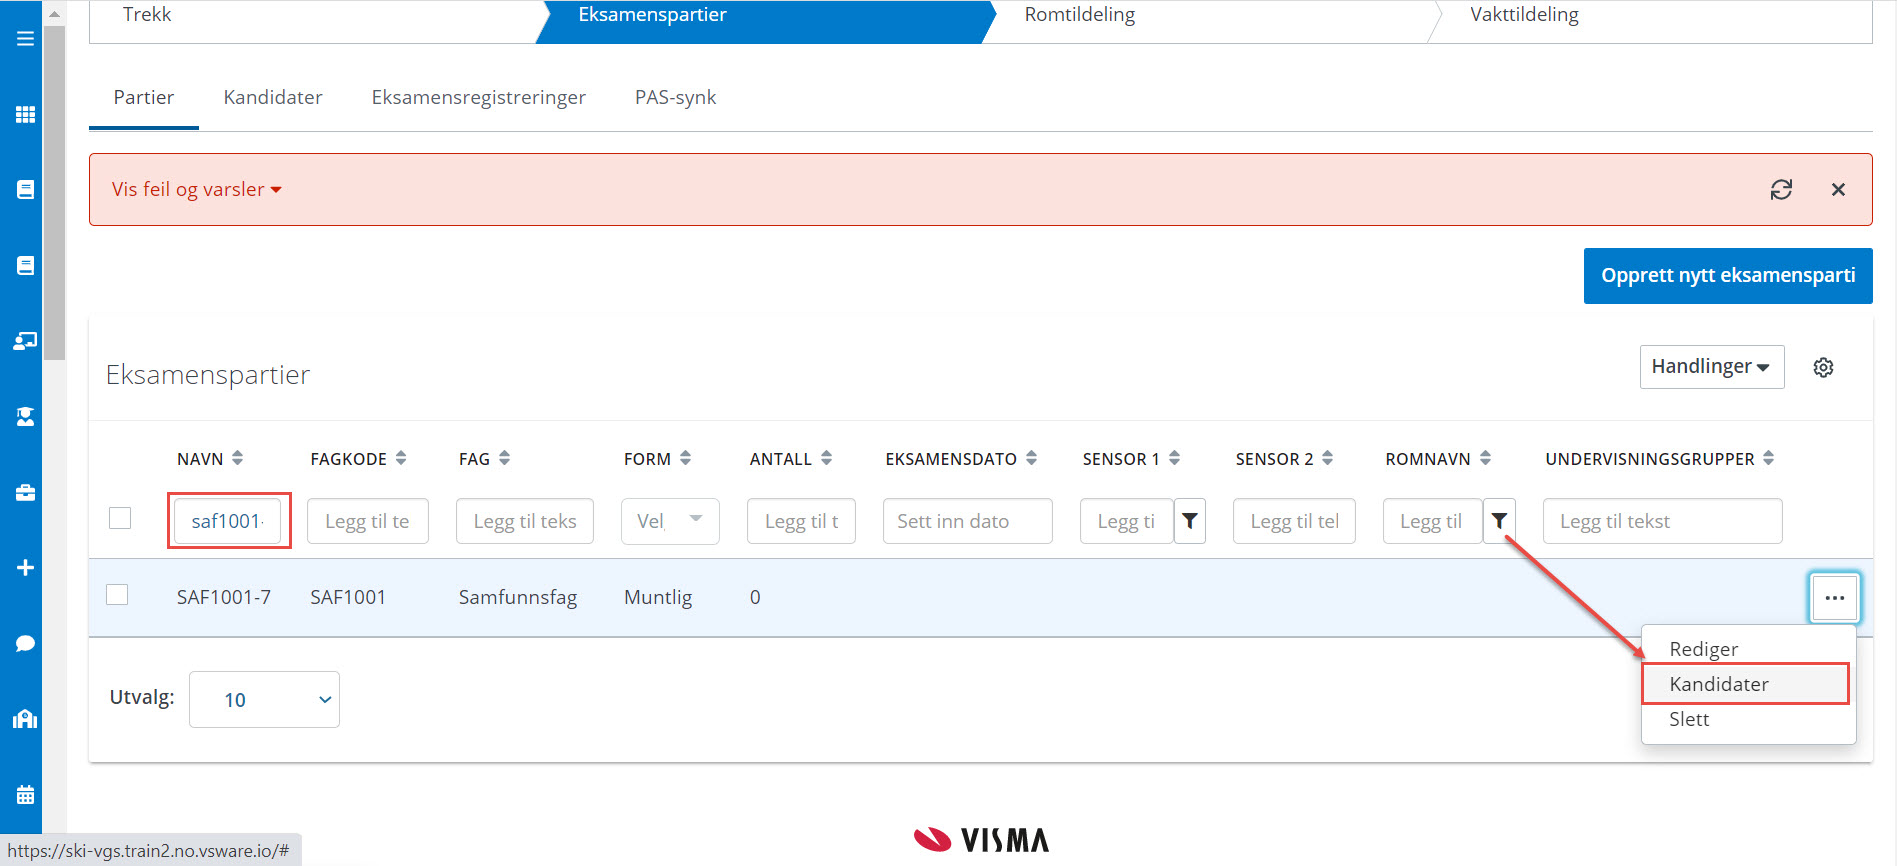Expand Vis feil og varsler

196,189
